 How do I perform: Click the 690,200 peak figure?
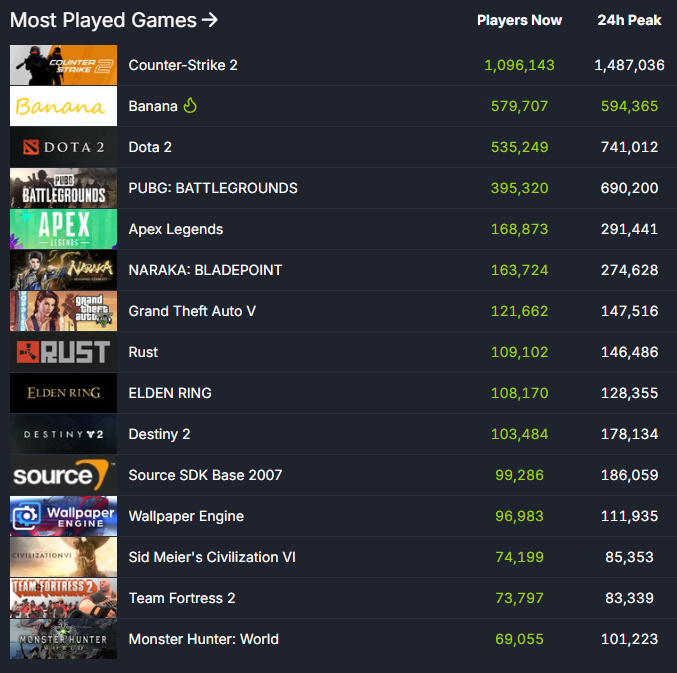point(629,188)
